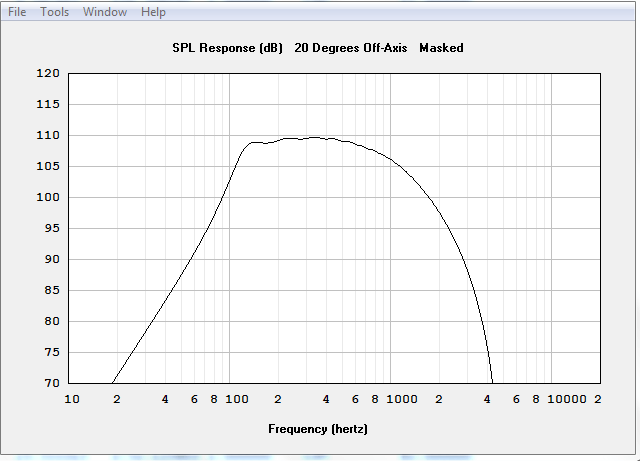Click the 95 value on the dB axis
The image size is (640, 461).
click(x=52, y=228)
